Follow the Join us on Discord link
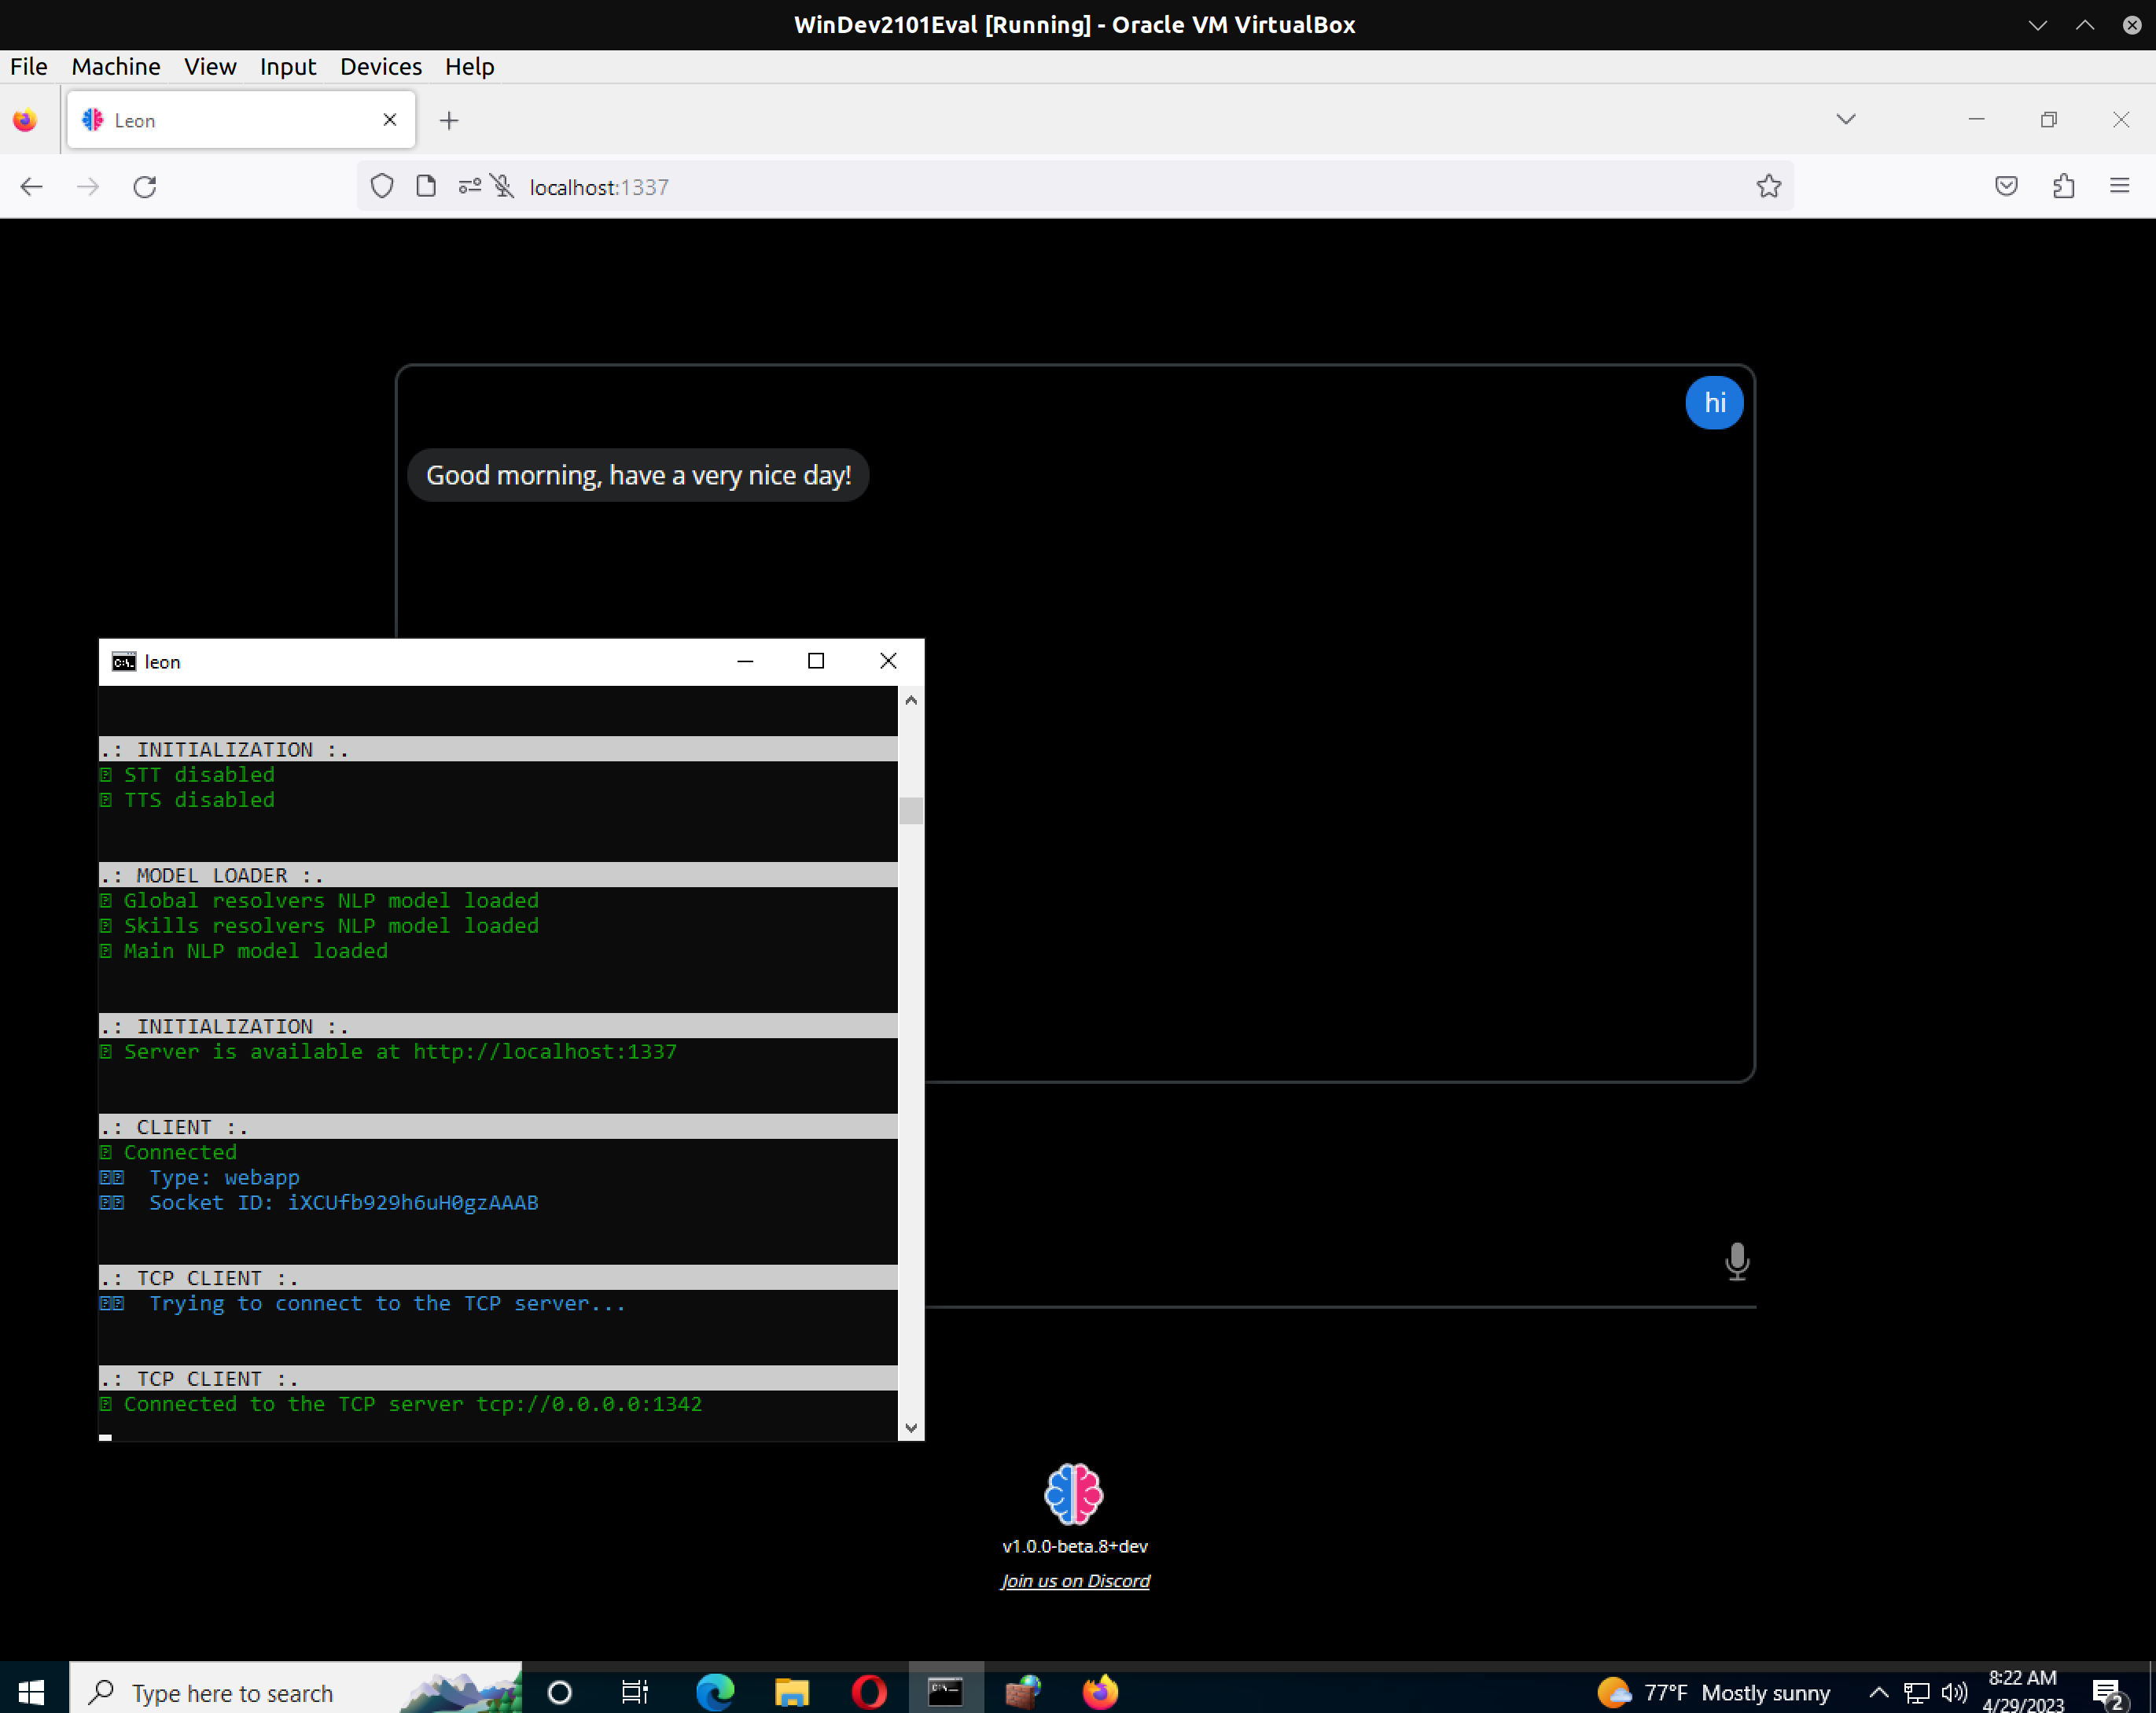This screenshot has height=1713, width=2156. click(1075, 1581)
